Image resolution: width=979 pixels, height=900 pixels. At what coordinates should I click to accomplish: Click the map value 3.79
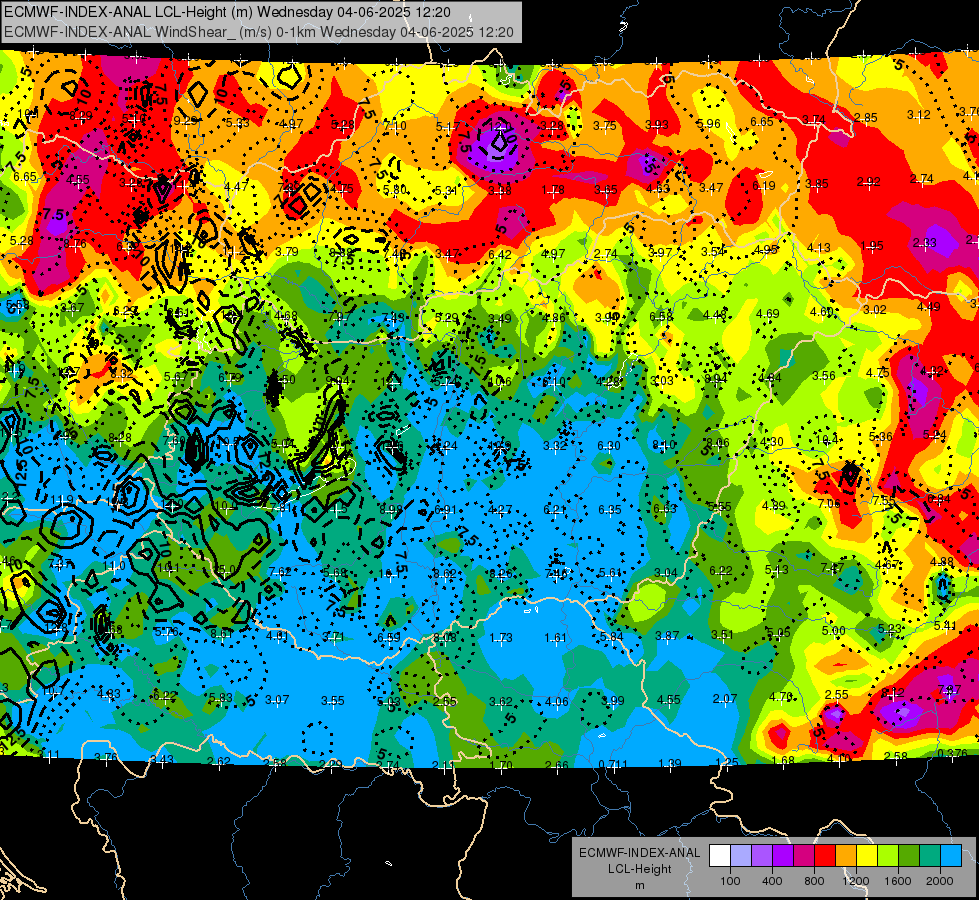[x=287, y=252]
